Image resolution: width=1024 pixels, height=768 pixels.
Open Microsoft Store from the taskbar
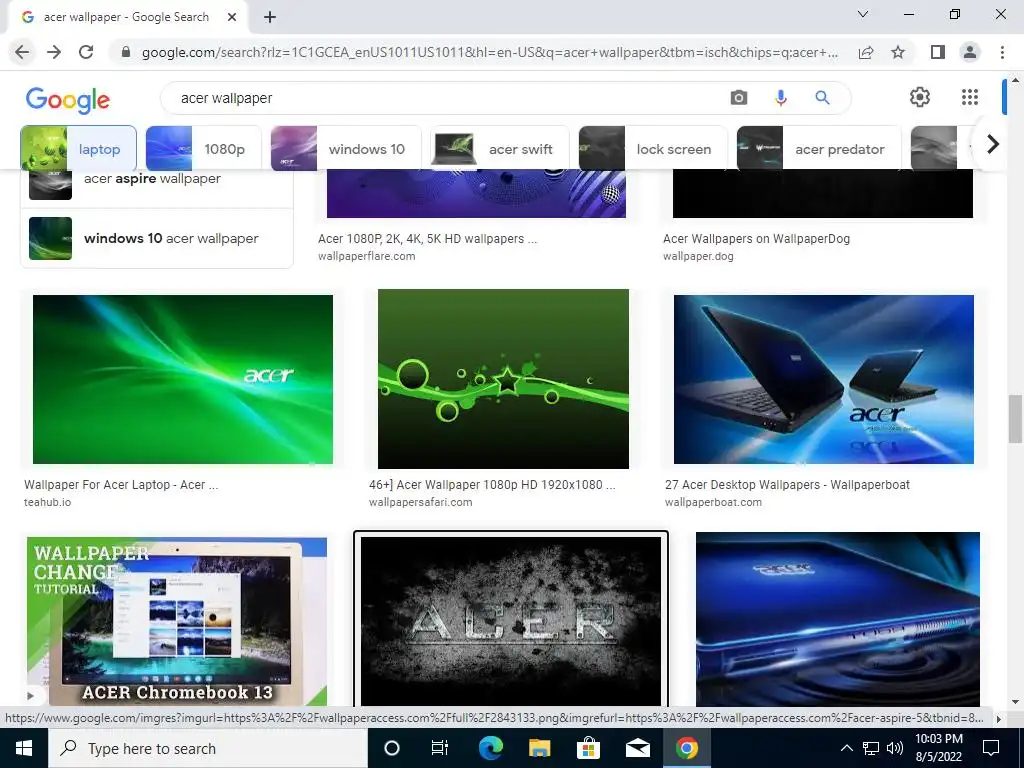pyautogui.click(x=588, y=748)
